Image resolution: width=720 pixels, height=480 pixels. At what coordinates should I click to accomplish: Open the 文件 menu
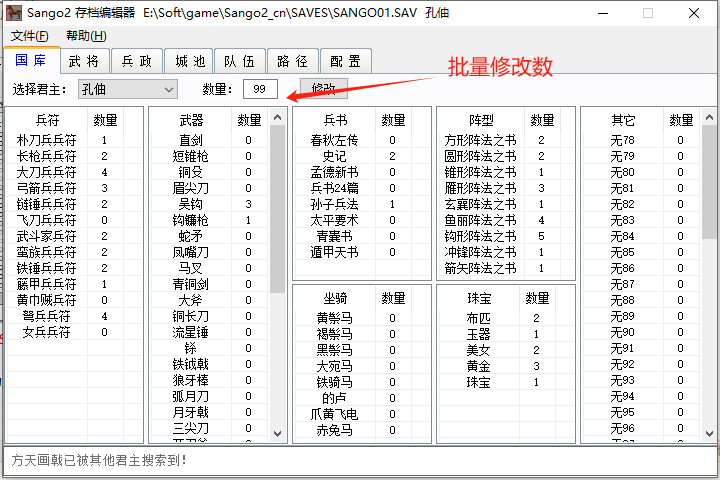[29, 36]
